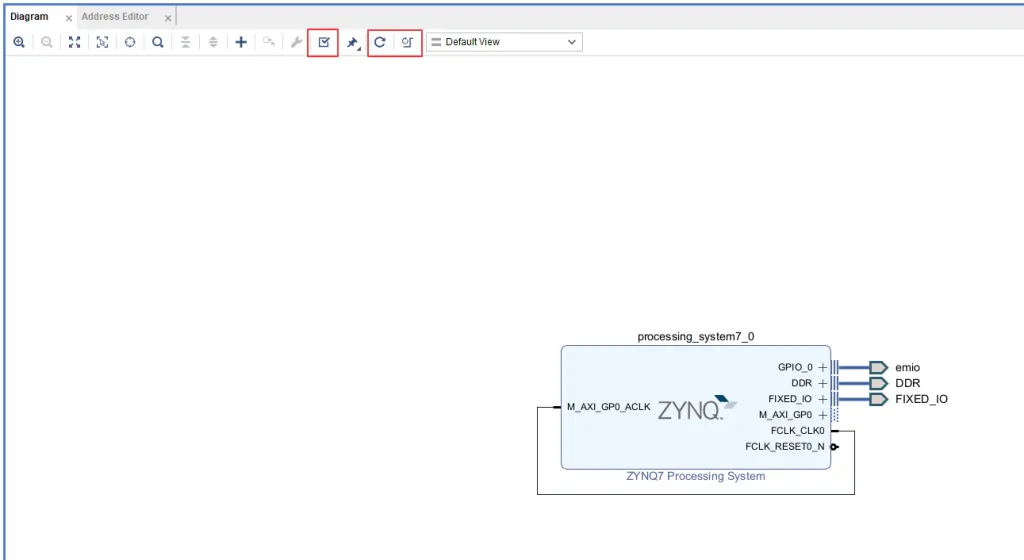
Task: Expand the M_AXI_GP0 interface plus sign
Action: (823, 415)
